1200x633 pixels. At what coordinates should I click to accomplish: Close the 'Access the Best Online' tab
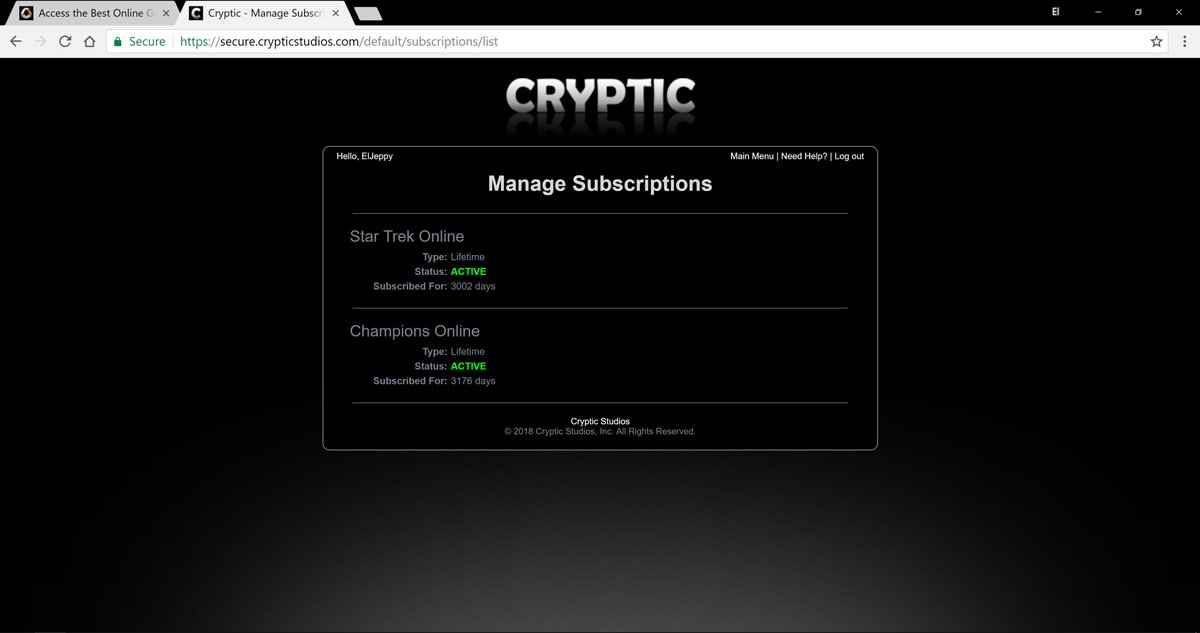point(166,13)
